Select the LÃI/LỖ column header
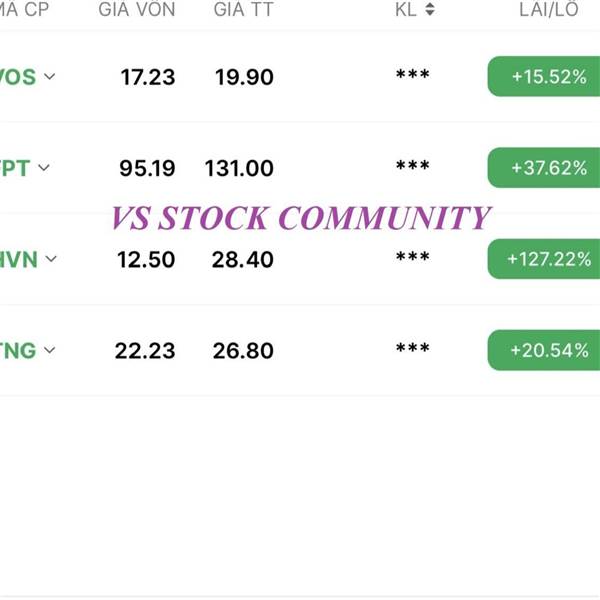The height and width of the screenshot is (600, 600). click(x=549, y=9)
